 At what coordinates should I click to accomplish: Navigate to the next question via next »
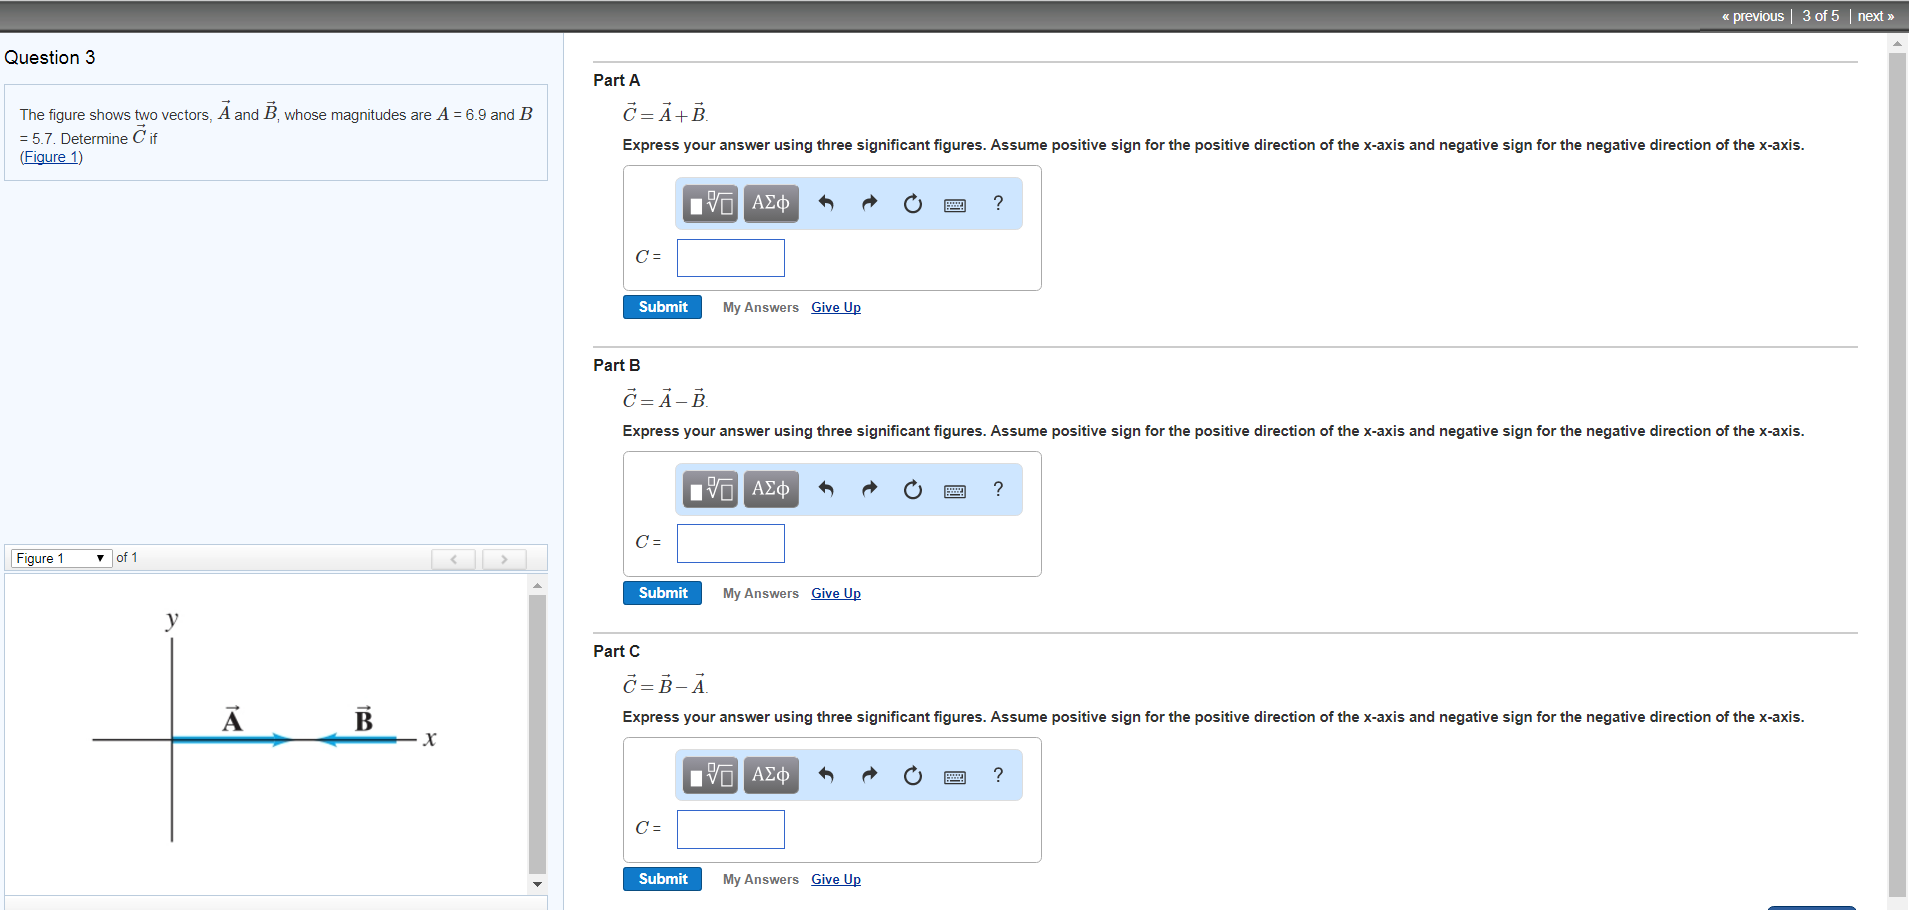coord(1876,15)
